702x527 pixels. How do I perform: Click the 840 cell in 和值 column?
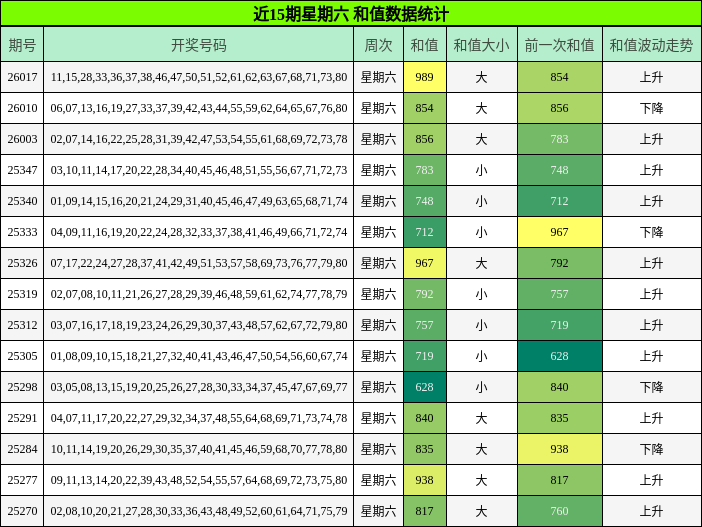(424, 418)
